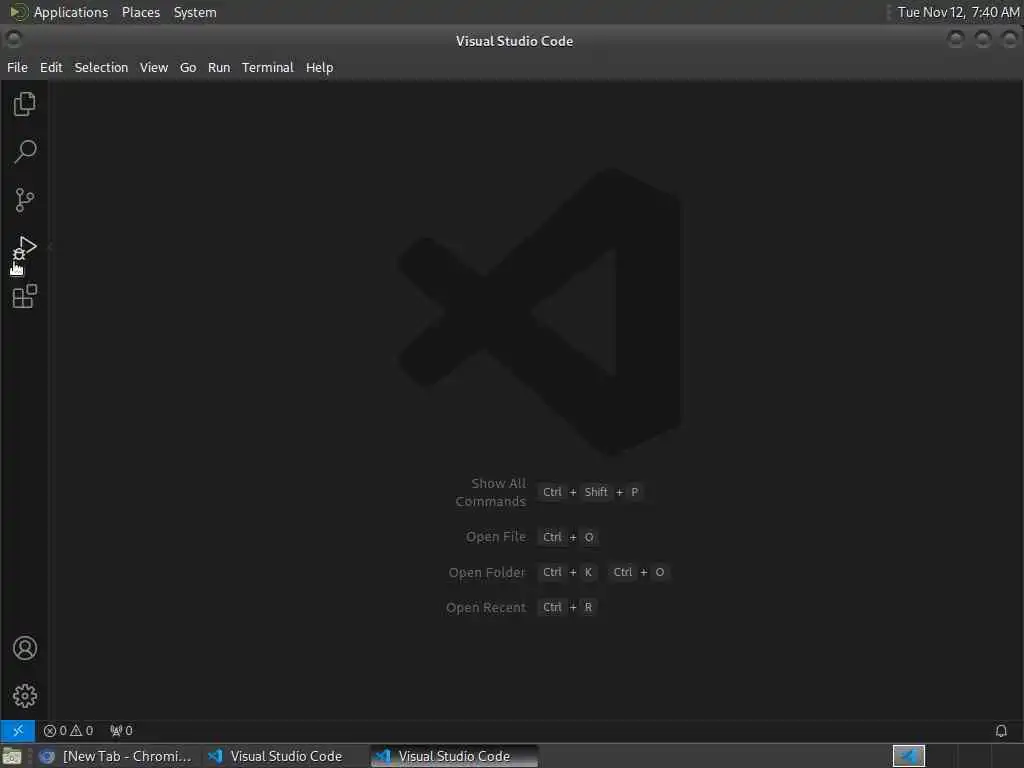Open the Go menu

click(188, 67)
